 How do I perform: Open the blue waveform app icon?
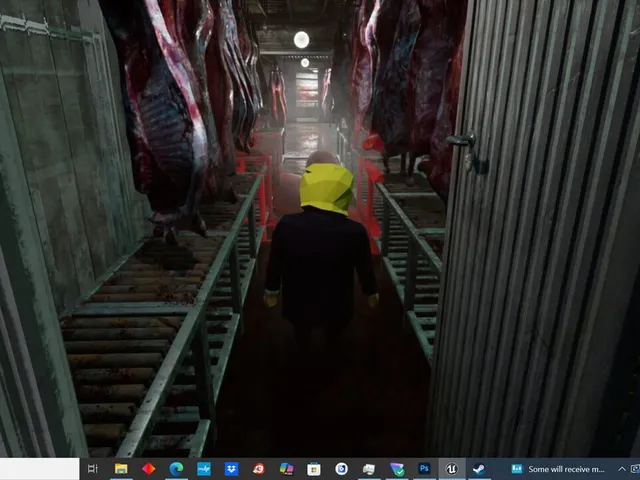click(x=204, y=469)
